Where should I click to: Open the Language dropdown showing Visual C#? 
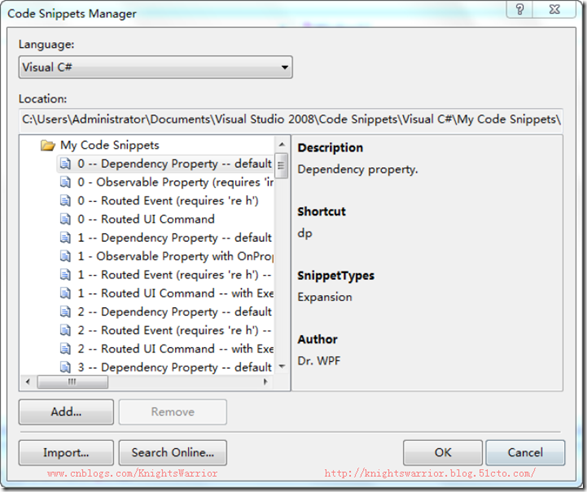pos(155,67)
